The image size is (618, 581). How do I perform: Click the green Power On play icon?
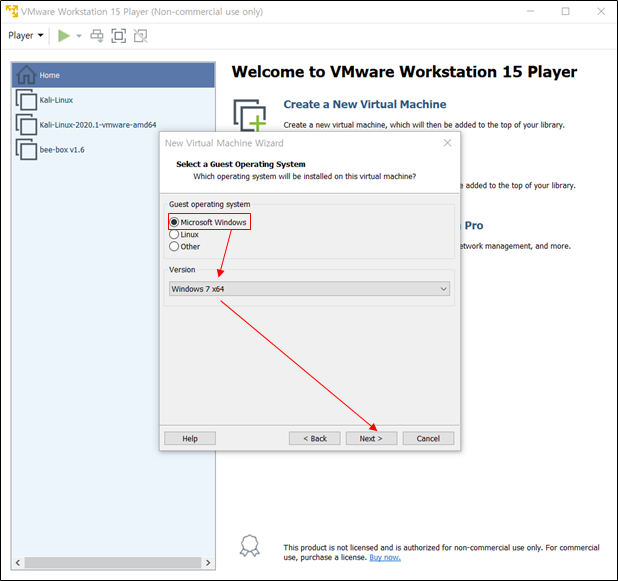tap(64, 35)
